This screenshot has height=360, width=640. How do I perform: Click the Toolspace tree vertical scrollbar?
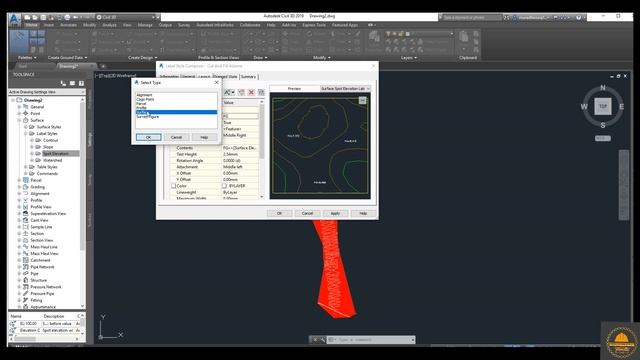point(83,203)
